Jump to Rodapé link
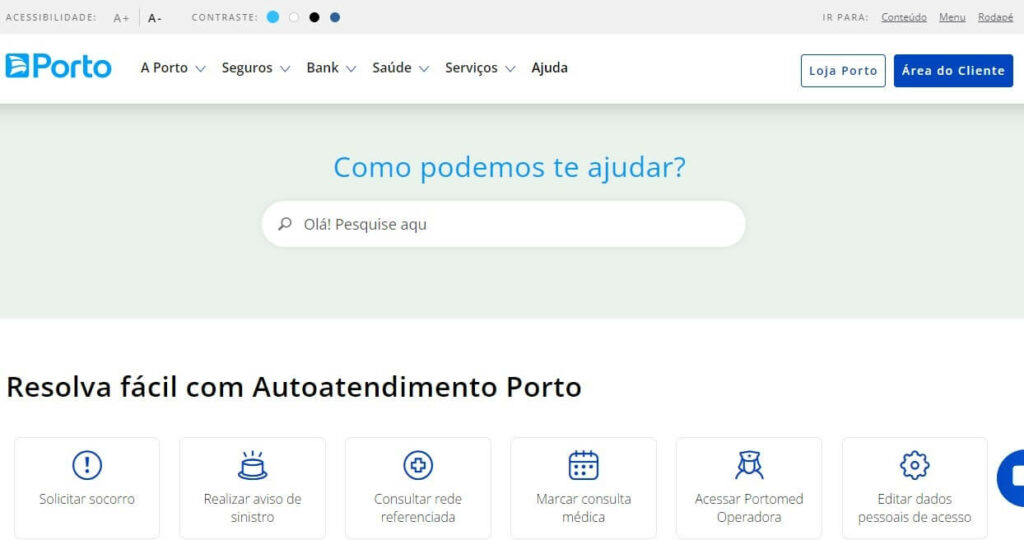 coord(995,18)
